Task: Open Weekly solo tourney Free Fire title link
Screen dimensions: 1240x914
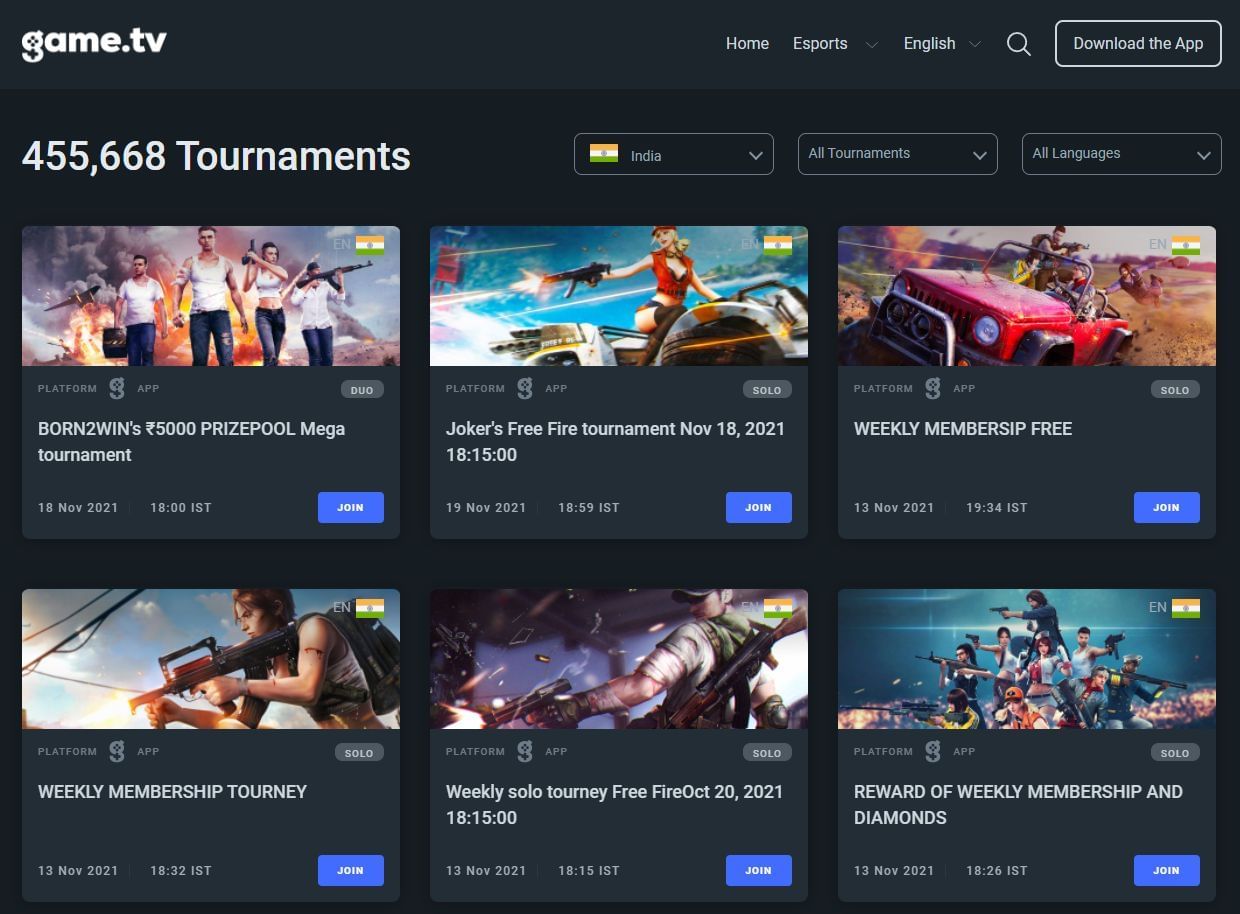Action: pos(614,804)
